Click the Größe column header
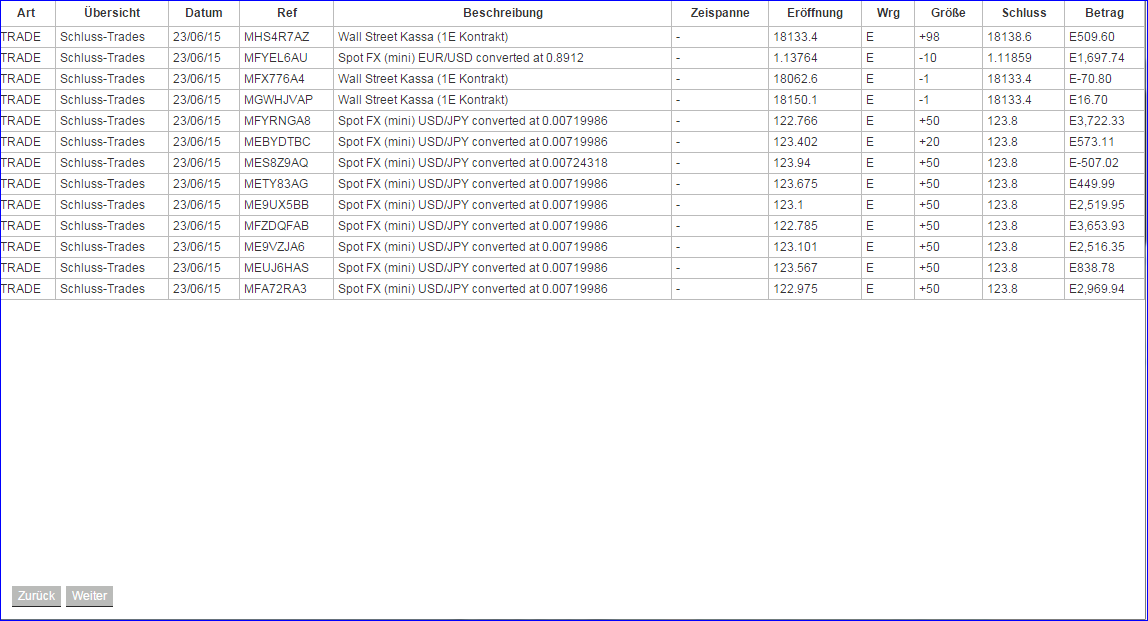 coord(947,12)
